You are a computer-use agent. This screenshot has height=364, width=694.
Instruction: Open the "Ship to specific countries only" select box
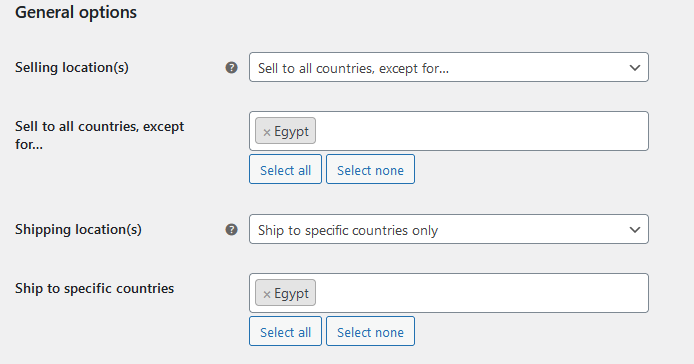click(x=449, y=229)
